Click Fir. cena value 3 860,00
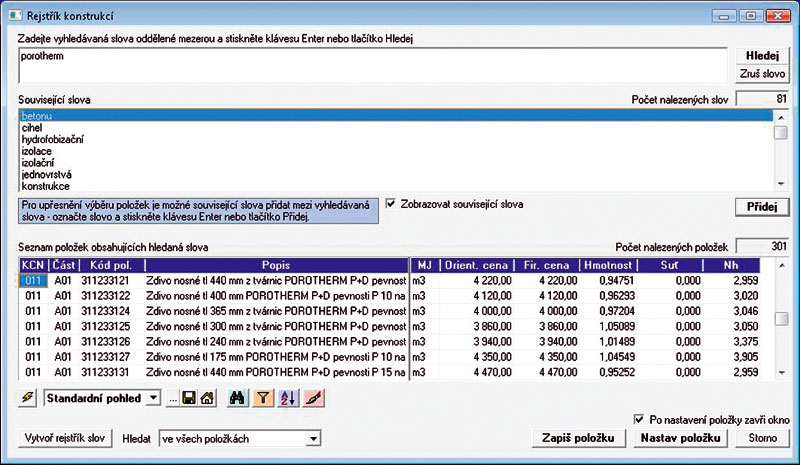The height and width of the screenshot is (465, 800). tap(558, 327)
